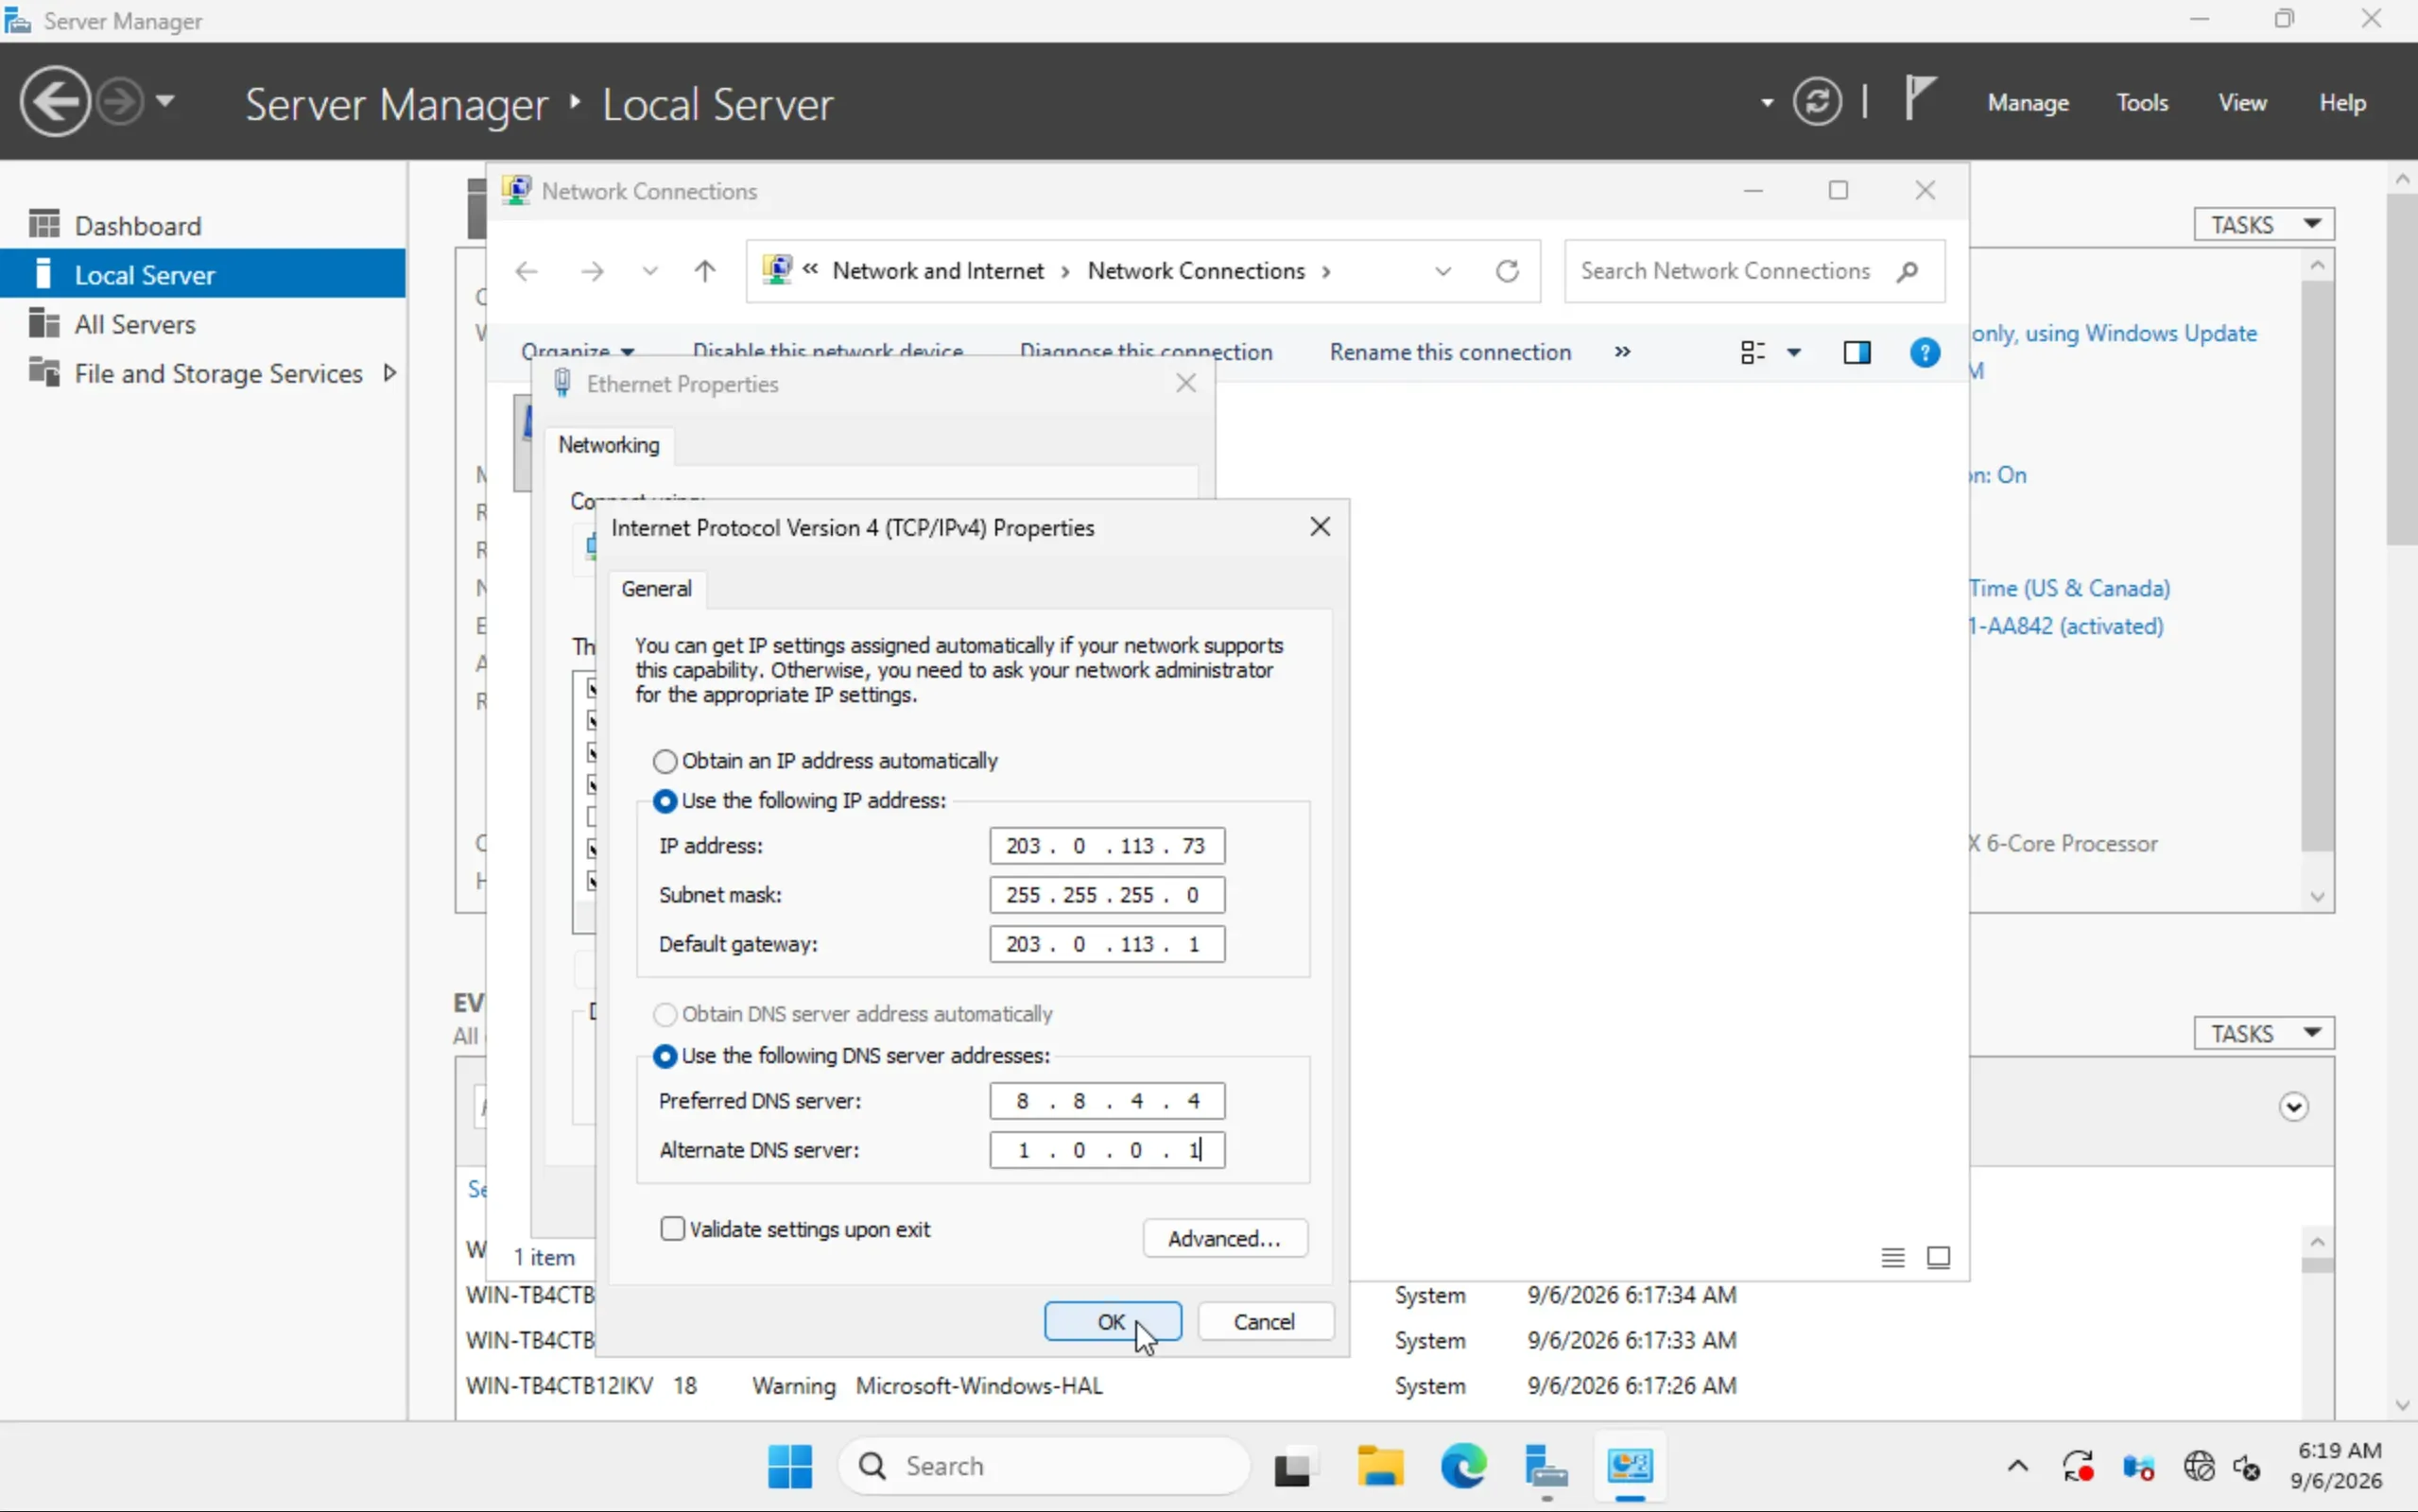Click the Control Panel taskbar icon
The height and width of the screenshot is (1512, 2418).
tap(1630, 1466)
